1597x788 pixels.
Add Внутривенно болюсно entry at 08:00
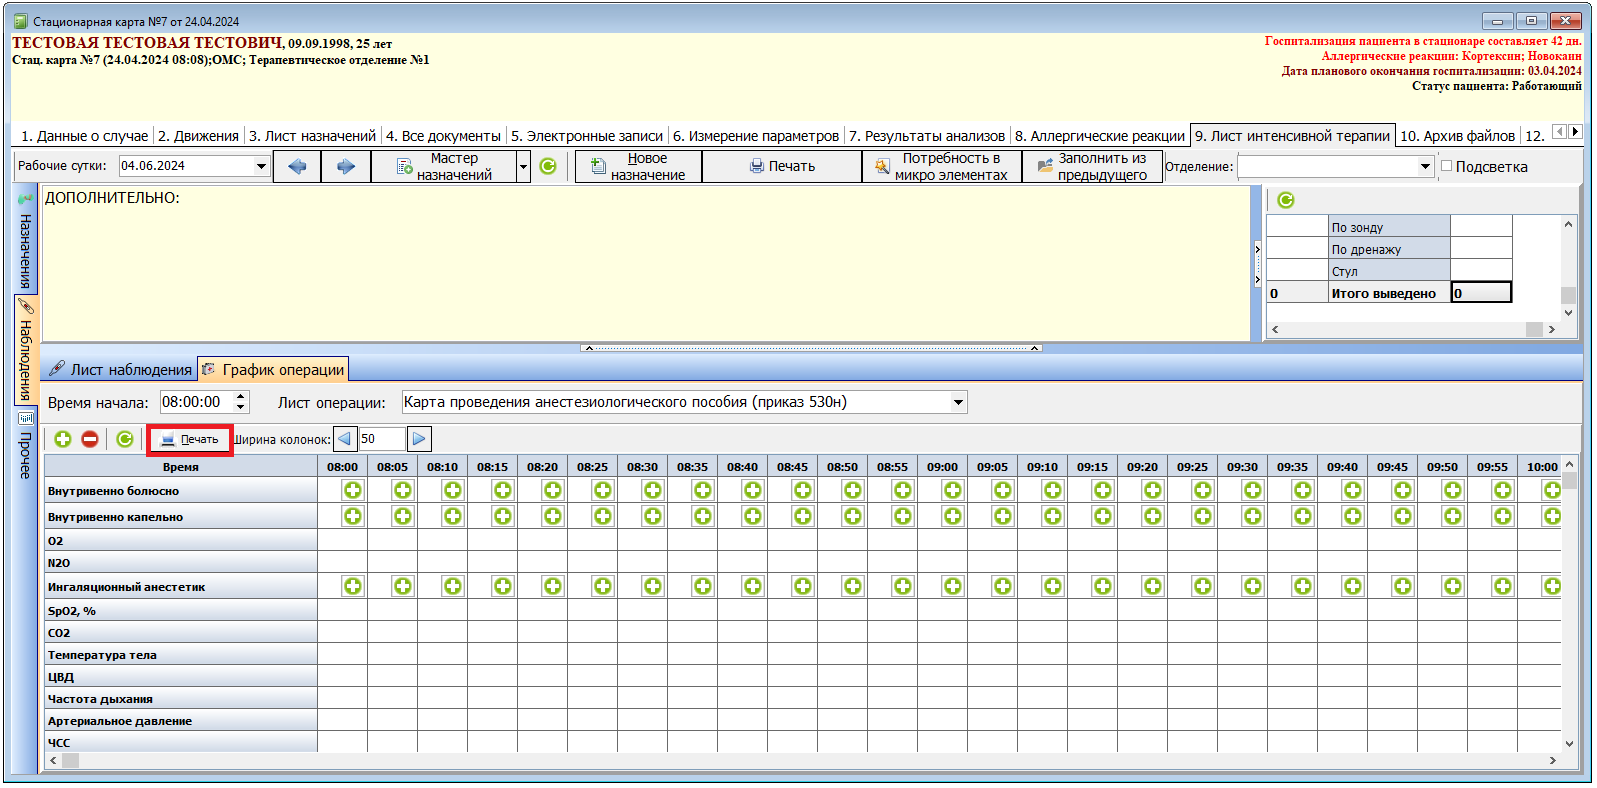[353, 490]
